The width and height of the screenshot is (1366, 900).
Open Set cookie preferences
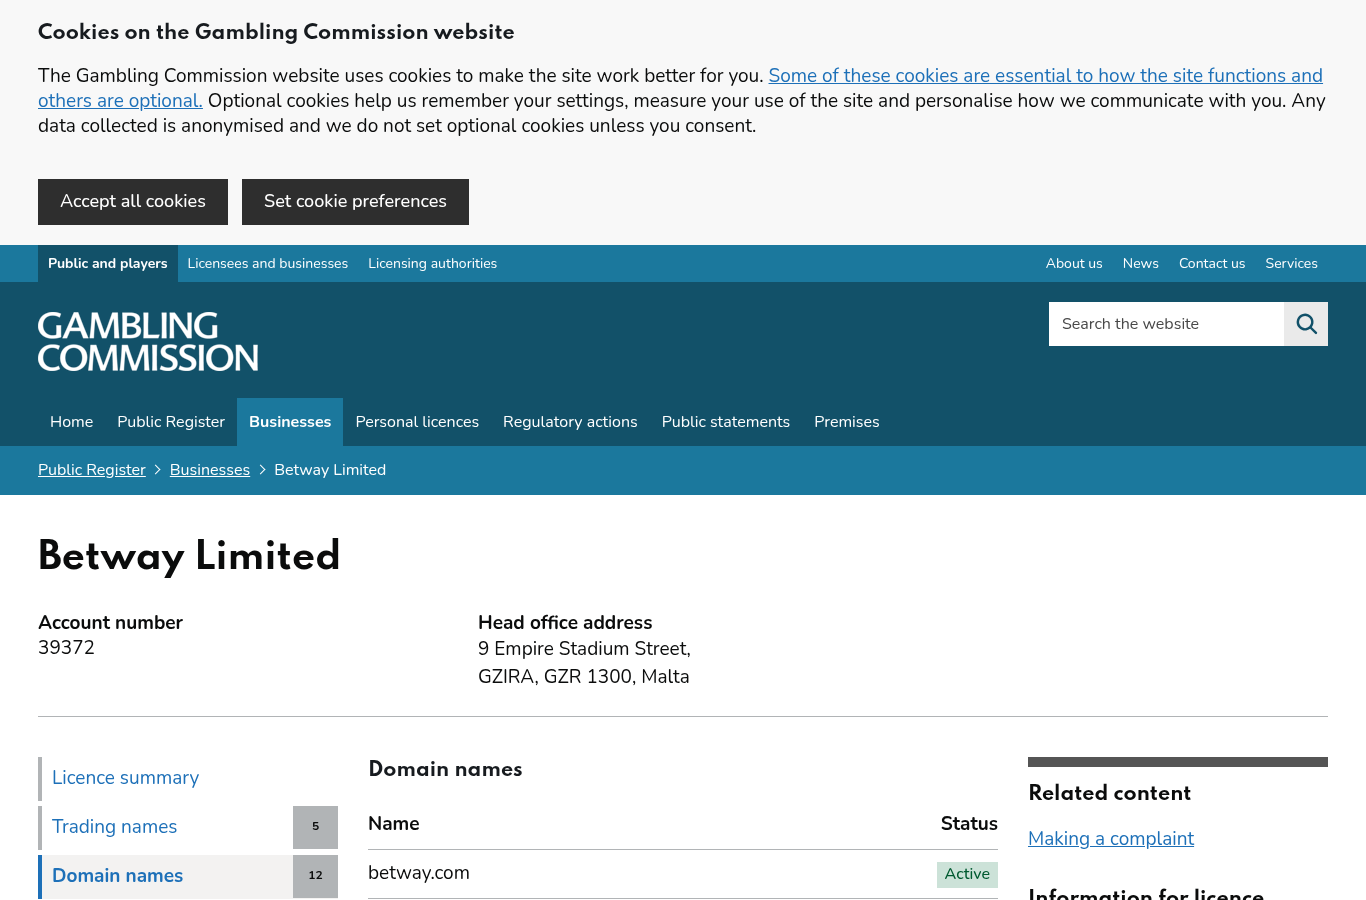point(355,202)
